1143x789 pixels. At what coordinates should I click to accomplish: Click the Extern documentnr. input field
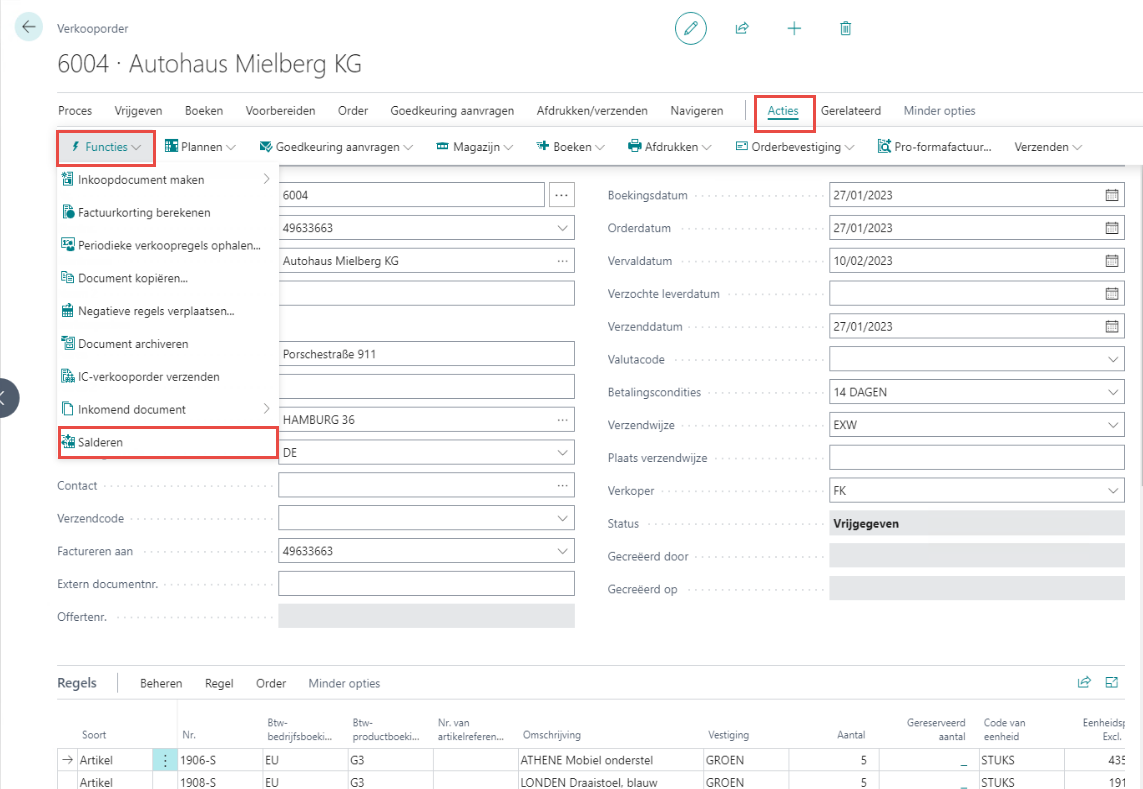click(426, 584)
